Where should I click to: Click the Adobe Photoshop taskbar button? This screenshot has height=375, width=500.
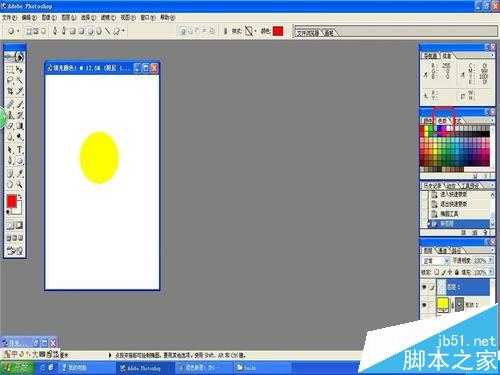click(x=144, y=368)
